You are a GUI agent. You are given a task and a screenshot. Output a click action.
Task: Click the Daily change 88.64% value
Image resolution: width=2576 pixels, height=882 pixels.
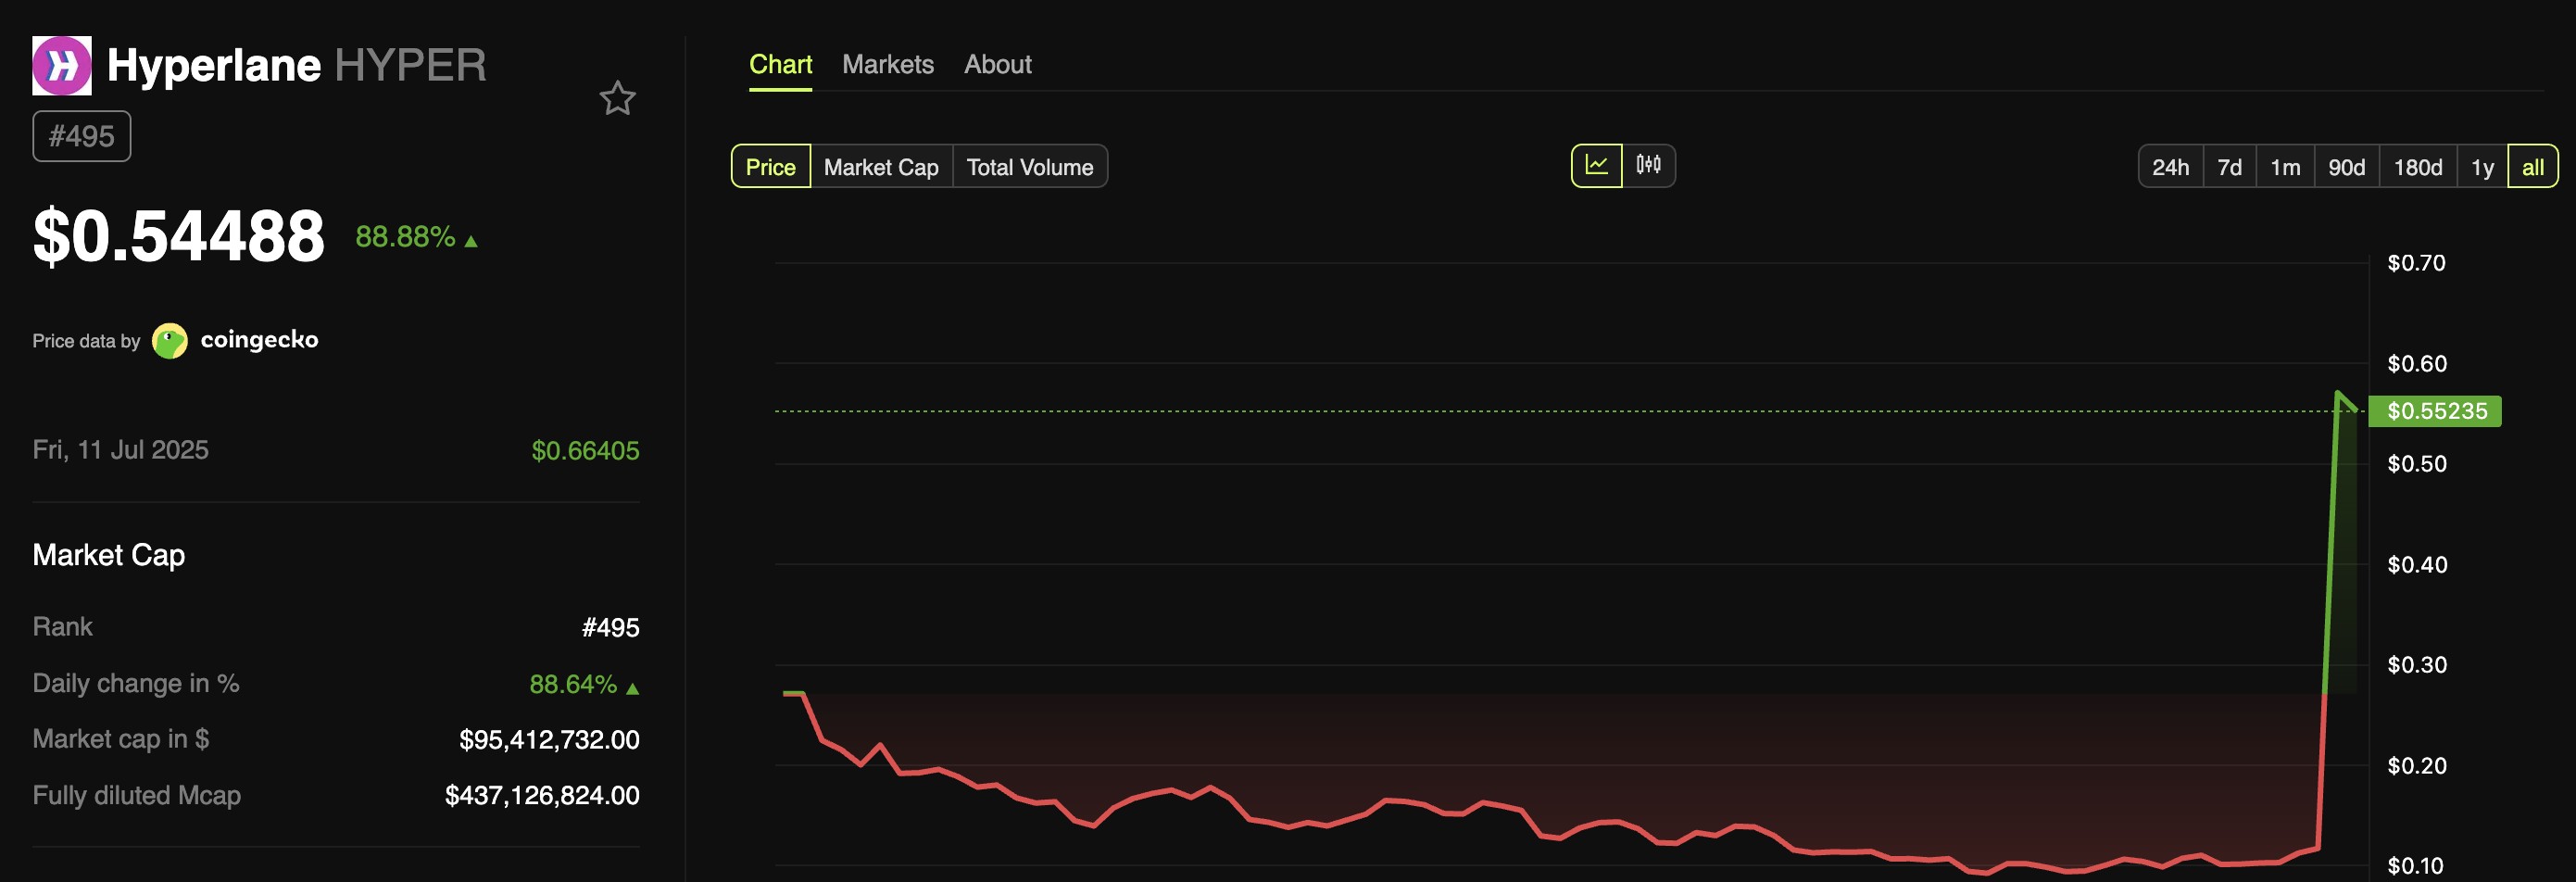(584, 684)
